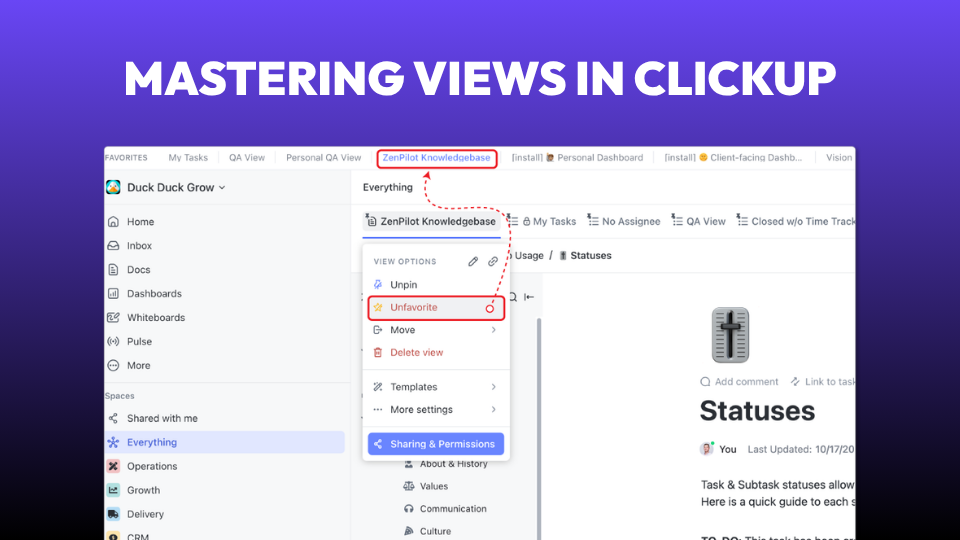Open Whiteboards in the sidebar
The height and width of the screenshot is (540, 960).
pyautogui.click(x=156, y=317)
